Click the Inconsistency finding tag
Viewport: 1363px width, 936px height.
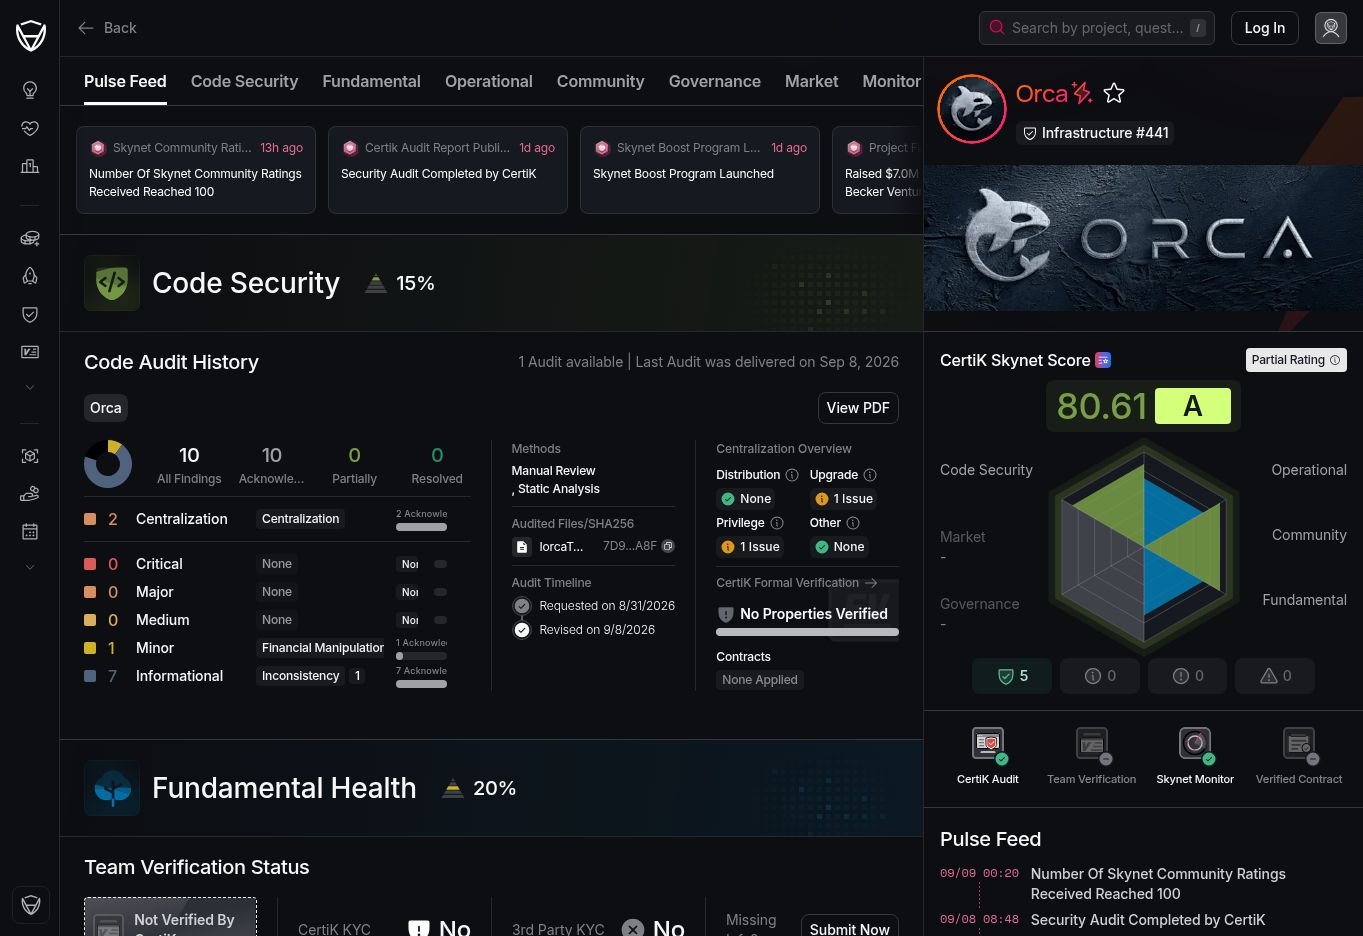(x=301, y=676)
